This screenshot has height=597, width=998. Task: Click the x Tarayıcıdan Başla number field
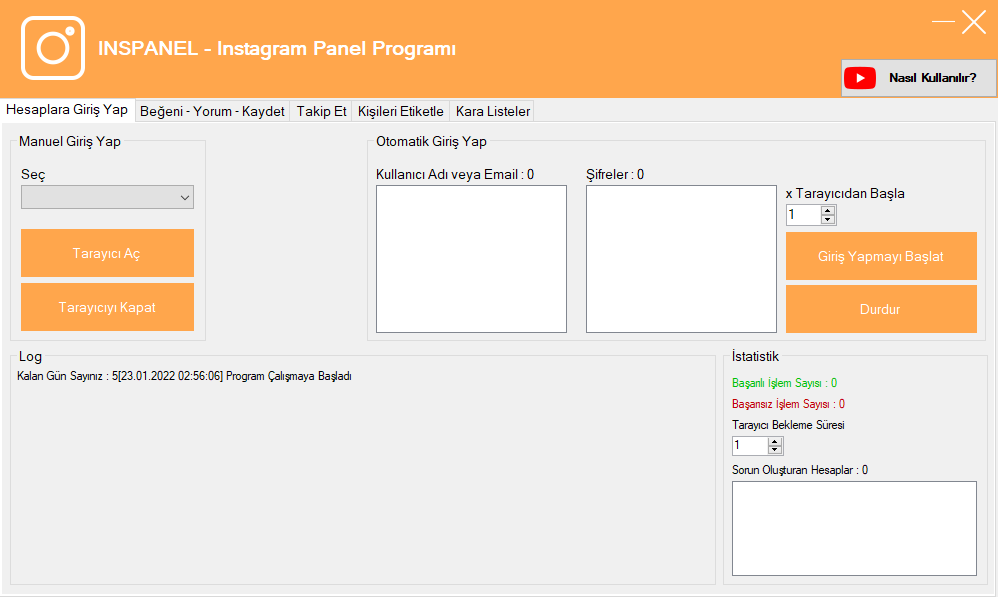803,215
